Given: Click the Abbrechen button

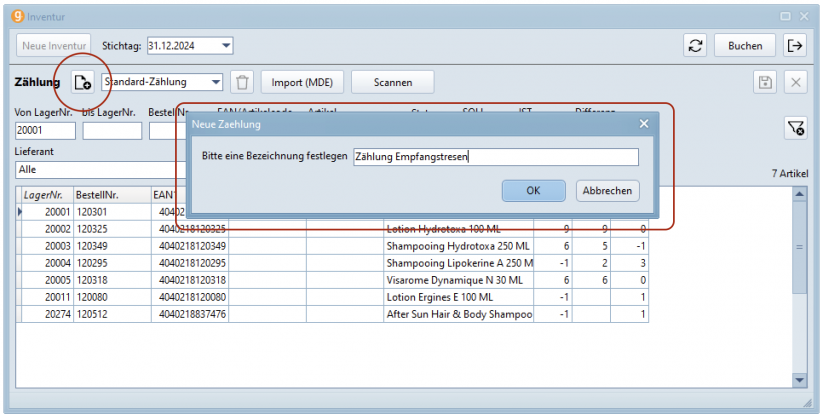Looking at the screenshot, I should click(x=607, y=191).
